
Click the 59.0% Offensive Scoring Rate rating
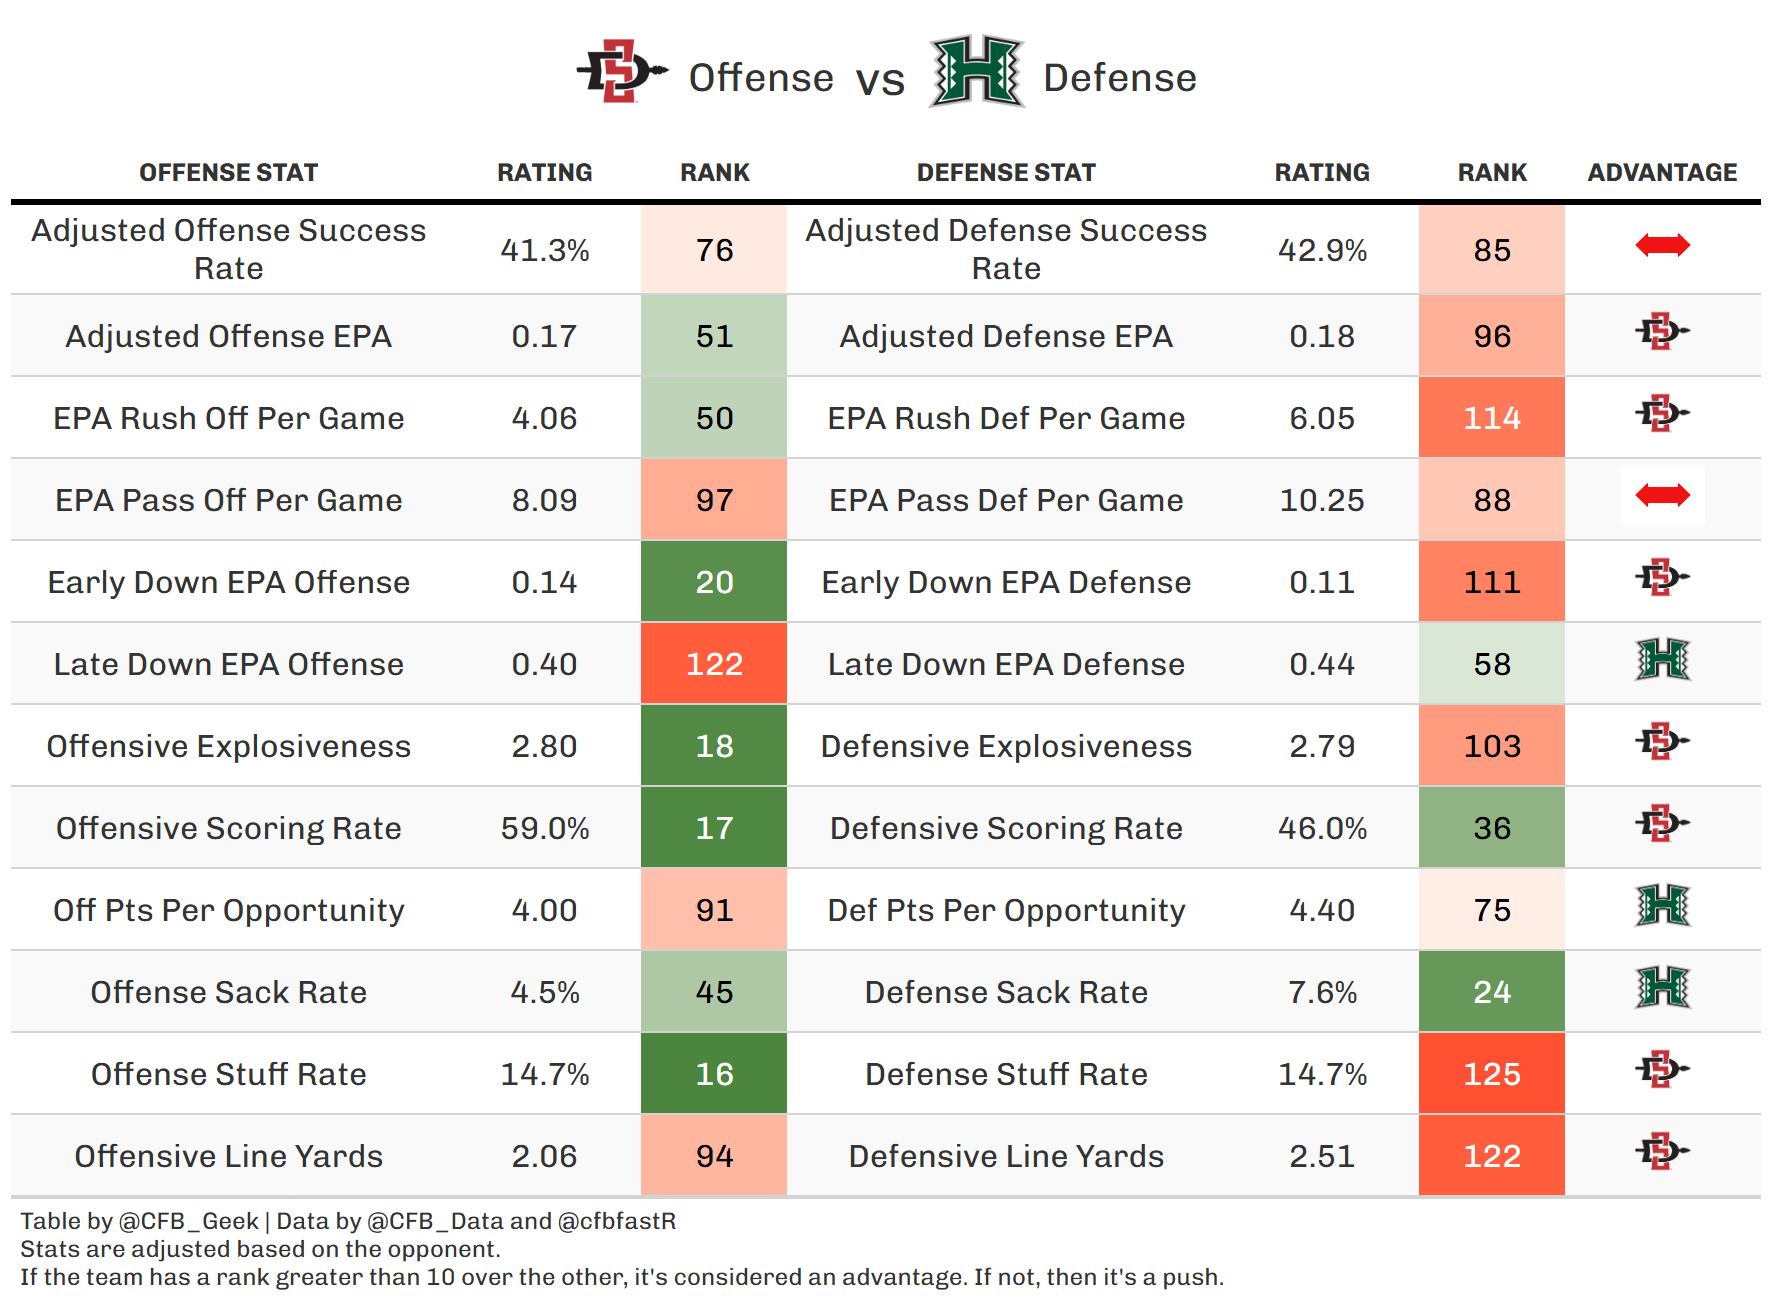pos(544,828)
